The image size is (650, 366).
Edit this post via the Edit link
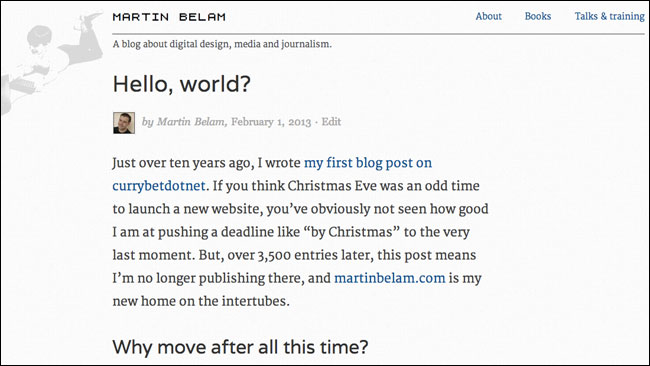pos(331,122)
